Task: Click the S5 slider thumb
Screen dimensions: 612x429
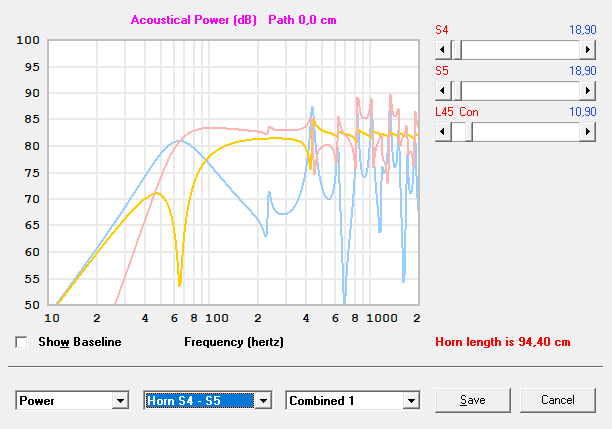Action: 456,91
